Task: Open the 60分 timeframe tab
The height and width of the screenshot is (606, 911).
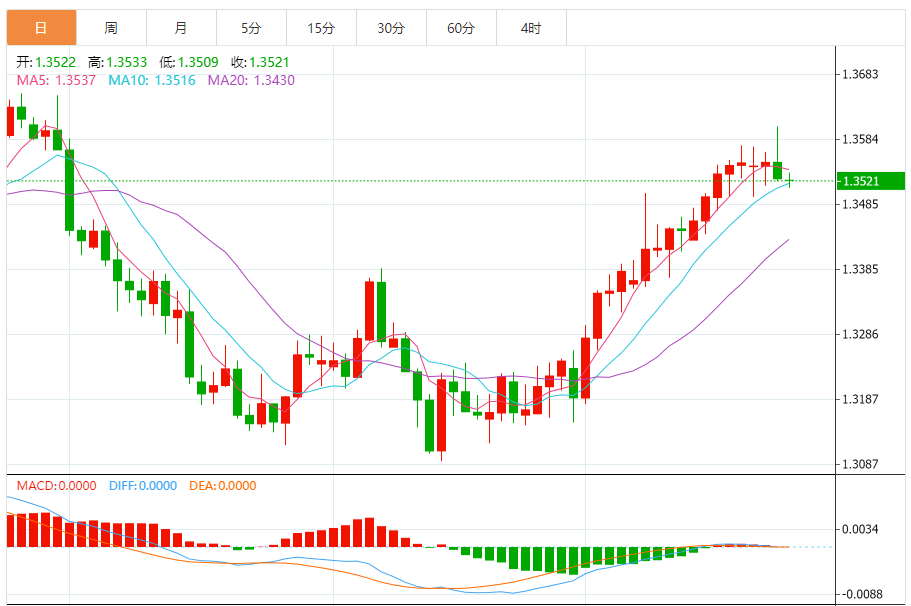Action: pos(461,27)
